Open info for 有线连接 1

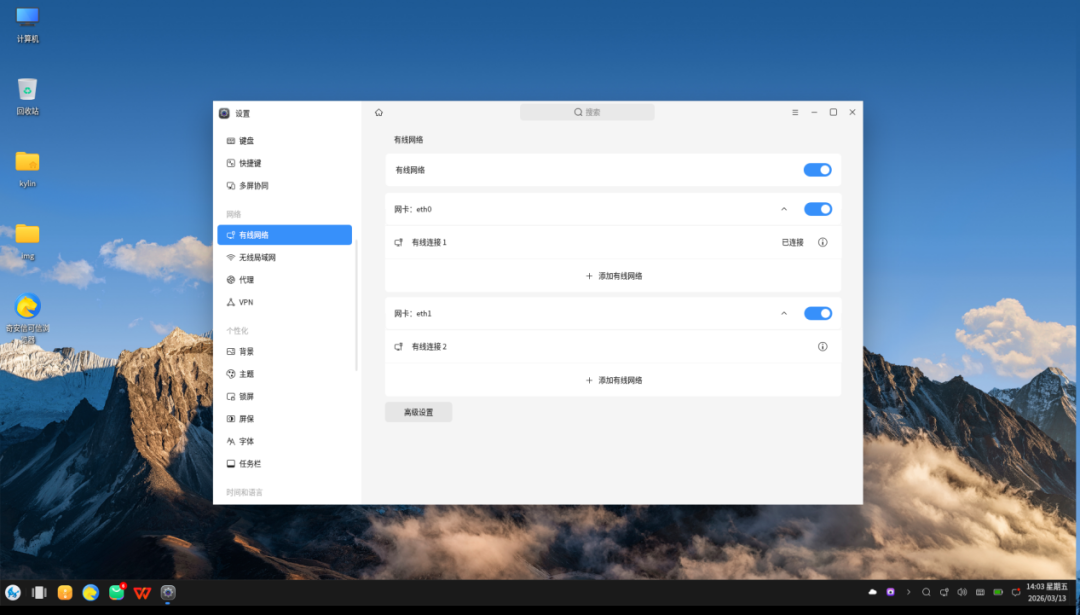(822, 242)
